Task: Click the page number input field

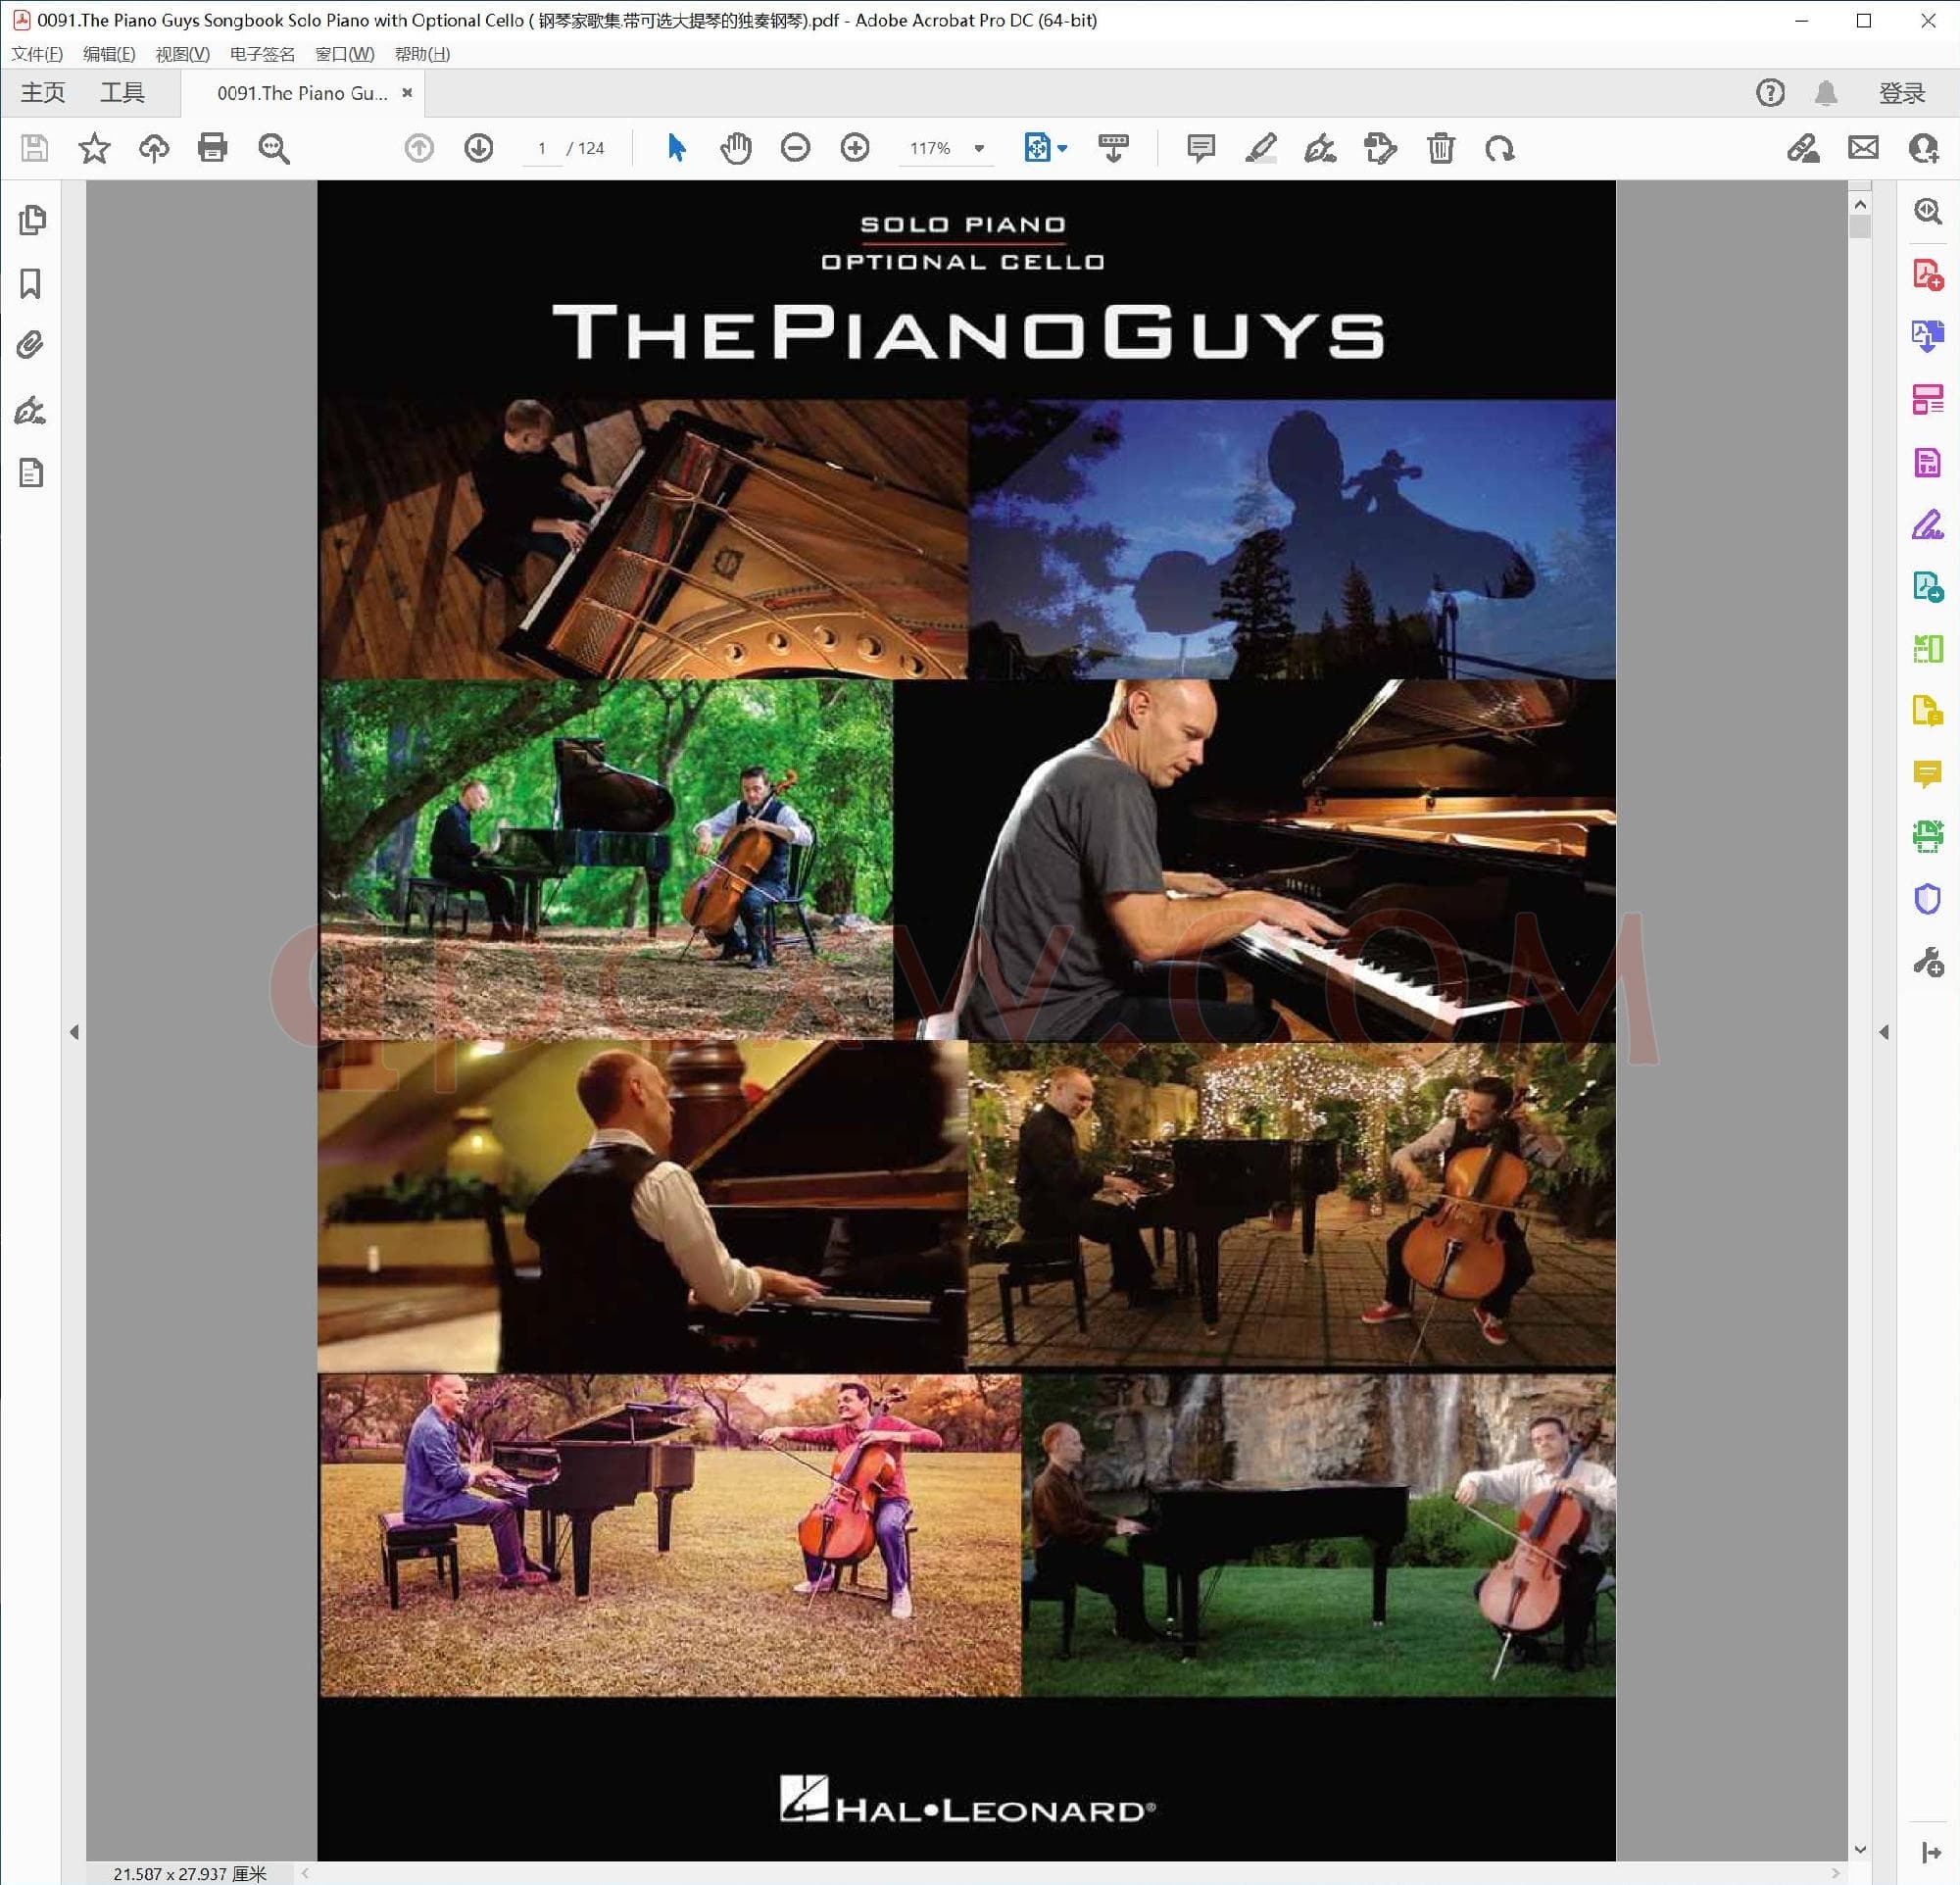Action: coord(542,148)
